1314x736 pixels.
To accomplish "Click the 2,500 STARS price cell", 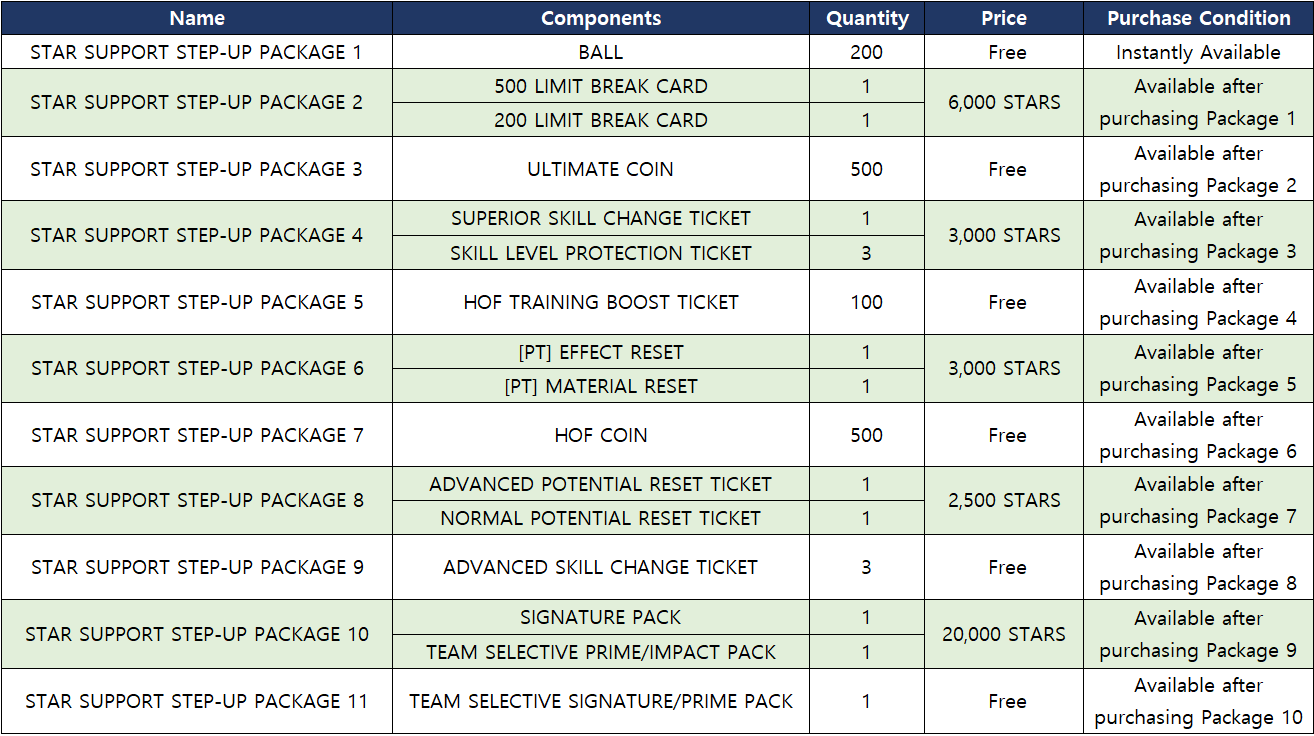I will point(1005,500).
